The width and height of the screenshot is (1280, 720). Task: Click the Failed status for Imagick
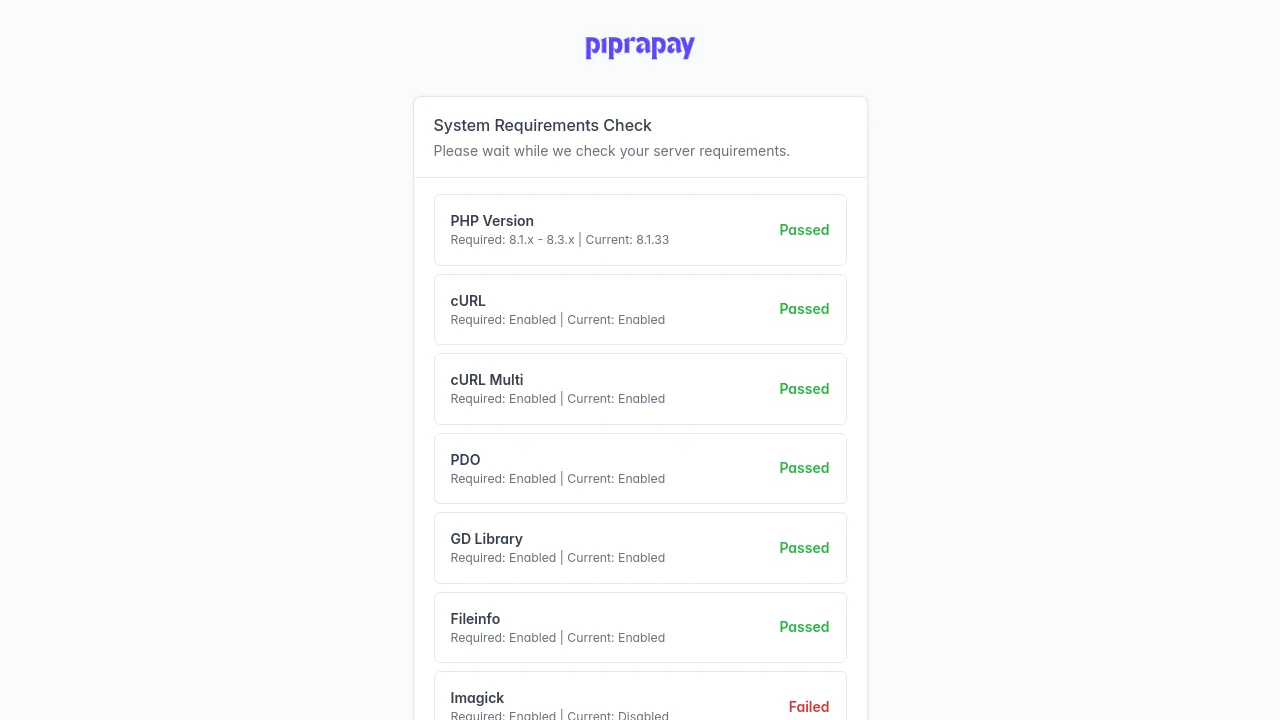click(x=808, y=707)
